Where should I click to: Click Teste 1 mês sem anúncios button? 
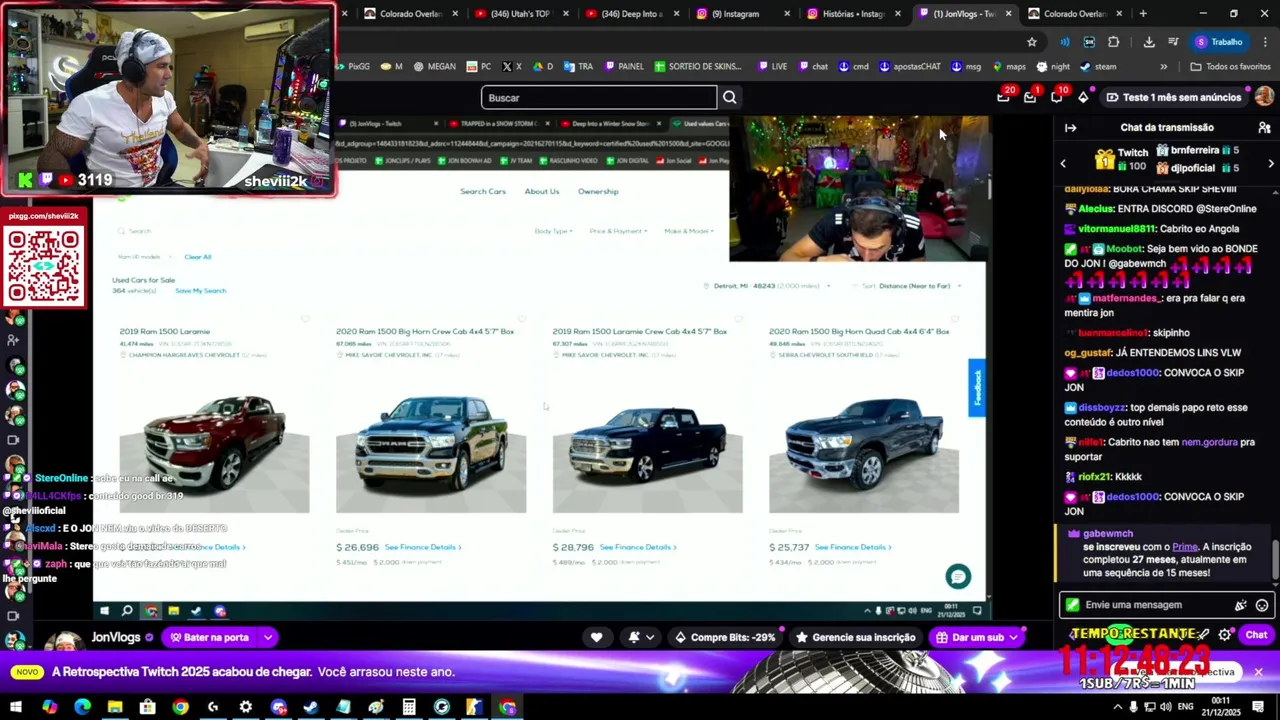[x=1175, y=97]
